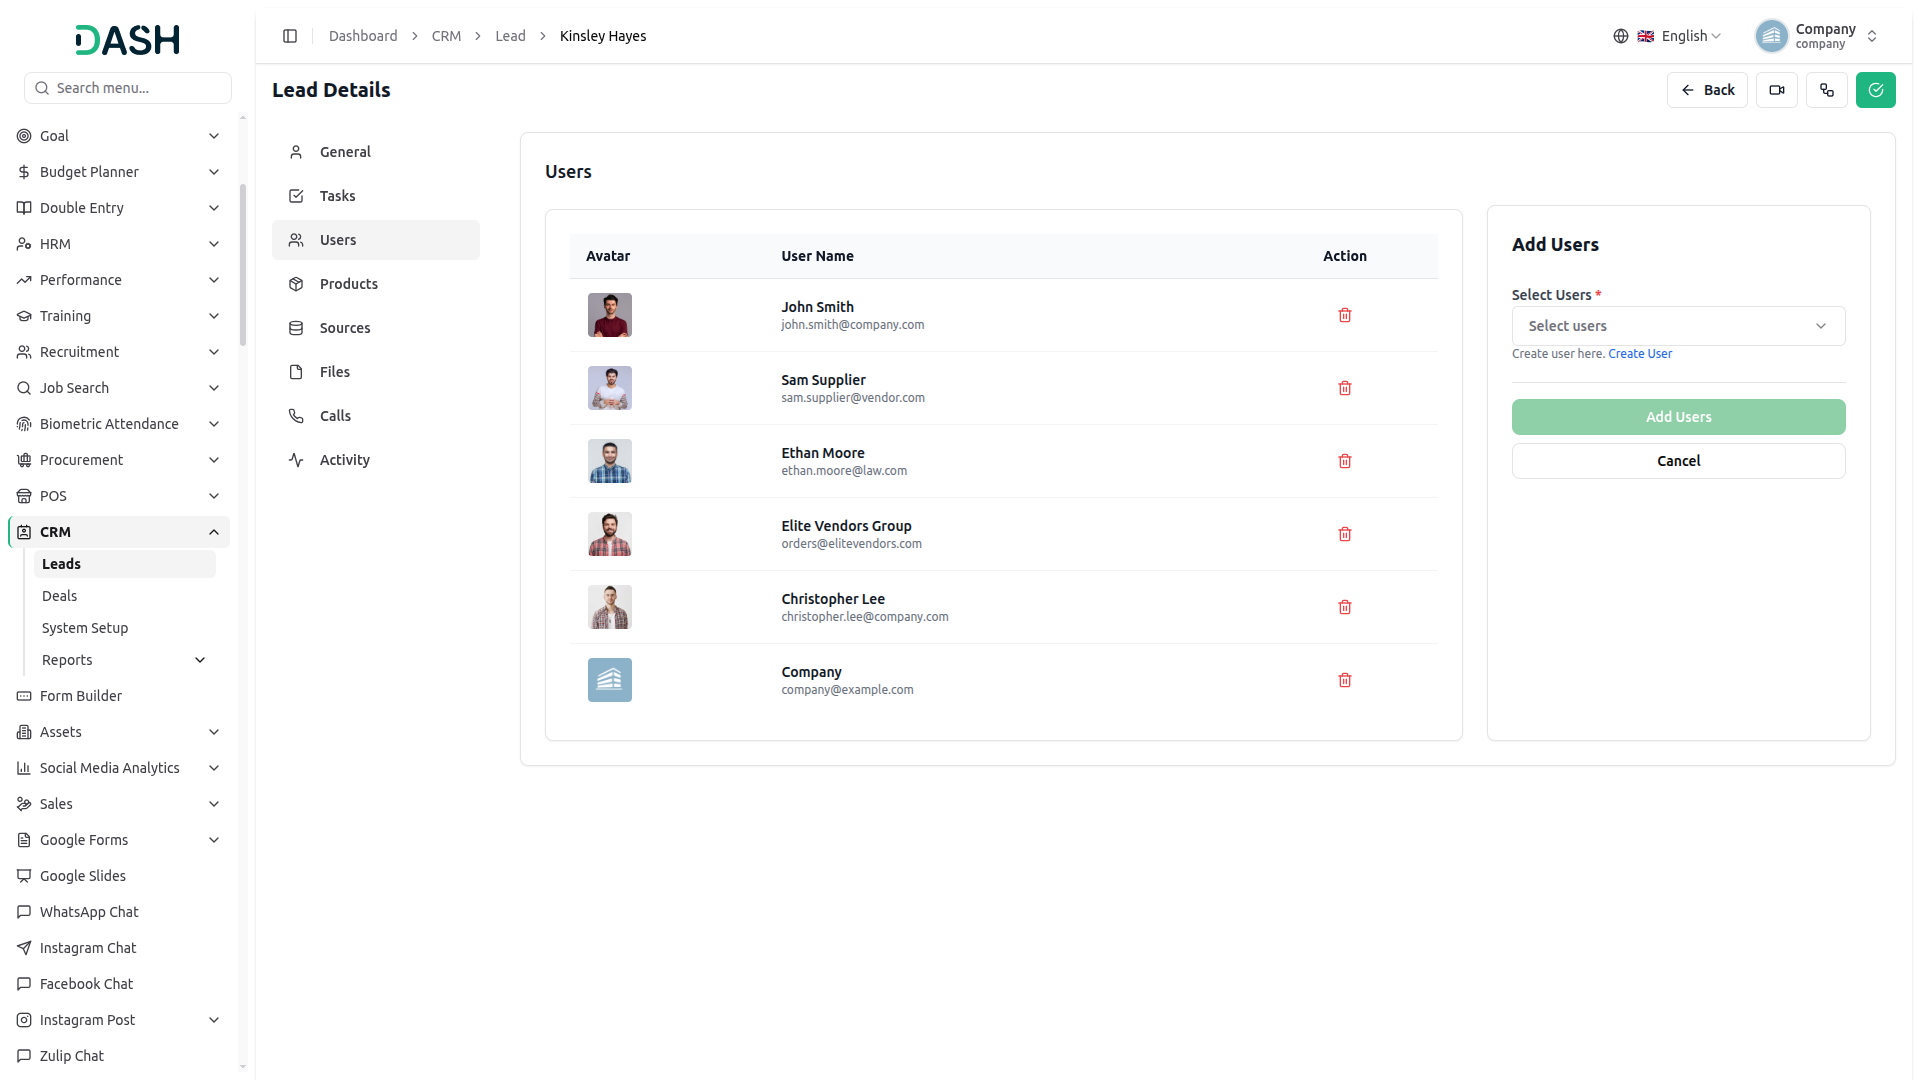
Task: Open the Activity tab
Action: click(x=376, y=460)
